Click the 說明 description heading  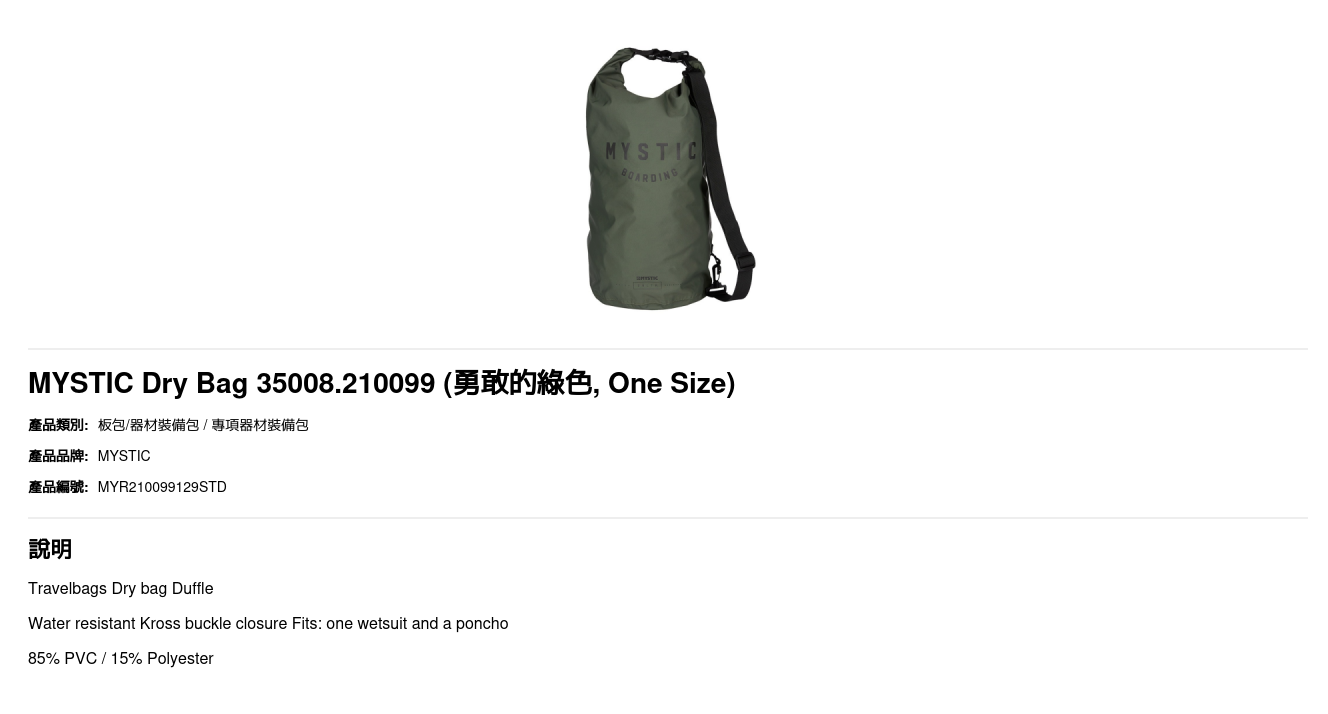[50, 549]
